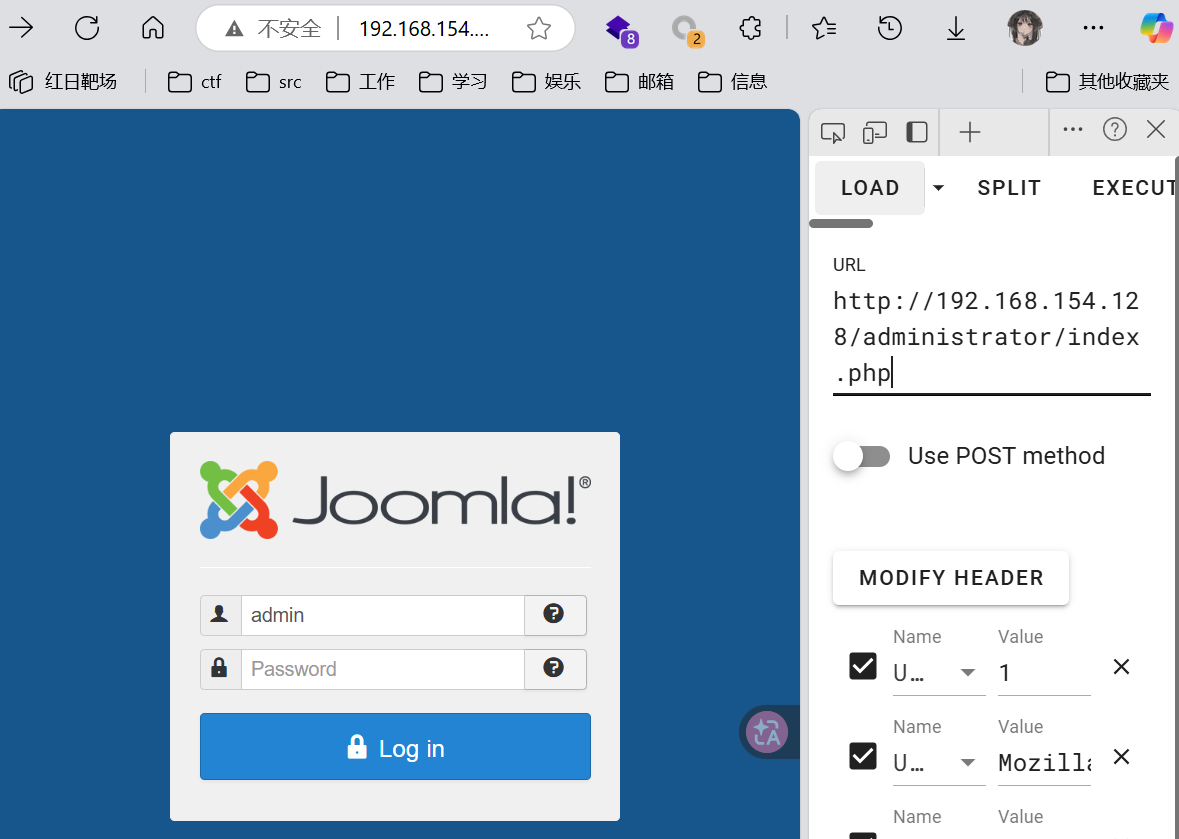
Task: Go to the browser home page icon
Action: coord(153,29)
